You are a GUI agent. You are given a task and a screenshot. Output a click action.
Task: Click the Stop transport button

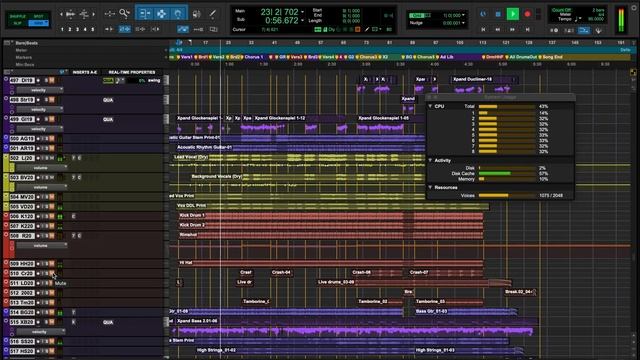click(x=498, y=14)
